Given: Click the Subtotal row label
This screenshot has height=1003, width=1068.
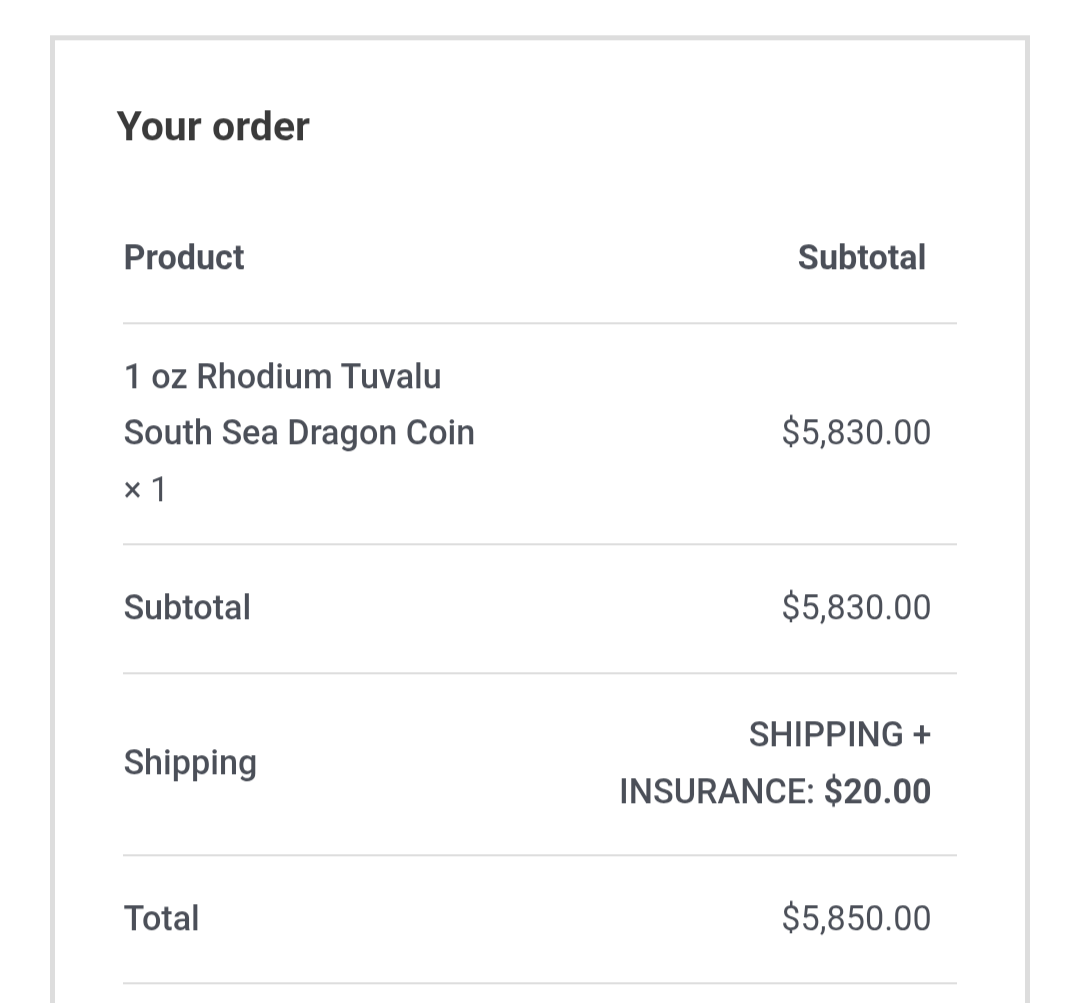Looking at the screenshot, I should click(187, 608).
